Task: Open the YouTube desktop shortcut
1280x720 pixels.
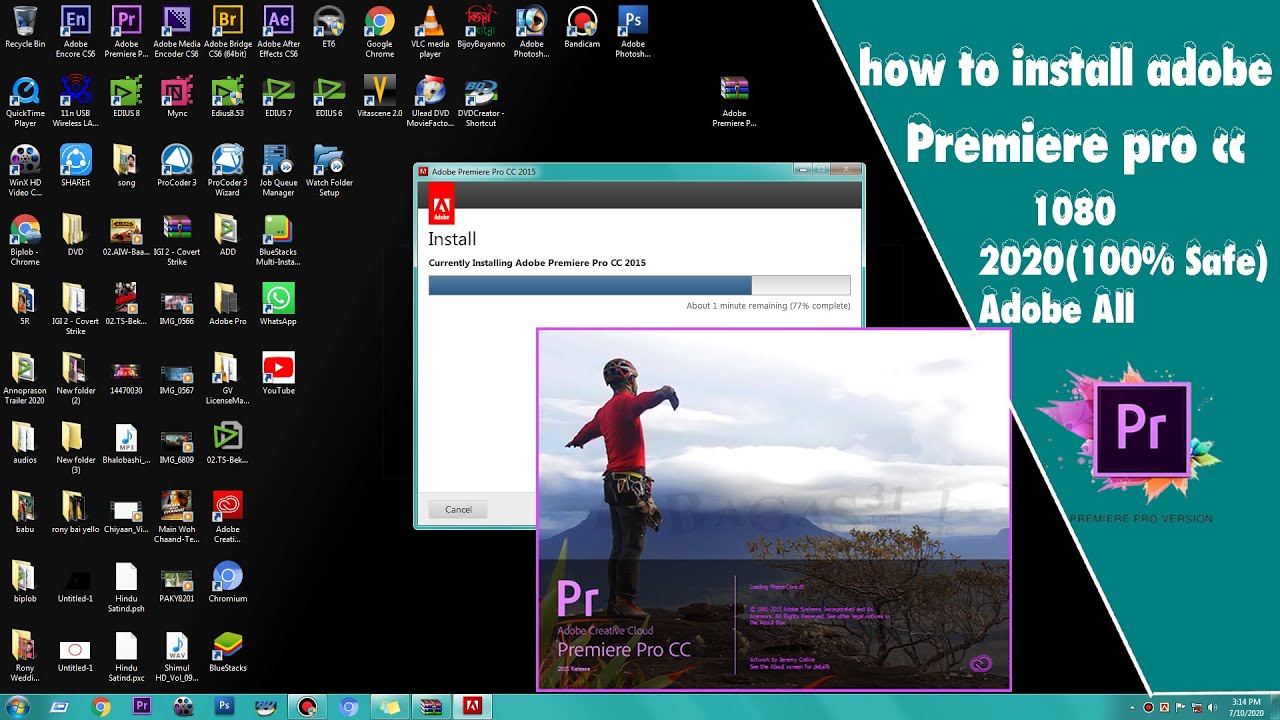Action: (278, 374)
